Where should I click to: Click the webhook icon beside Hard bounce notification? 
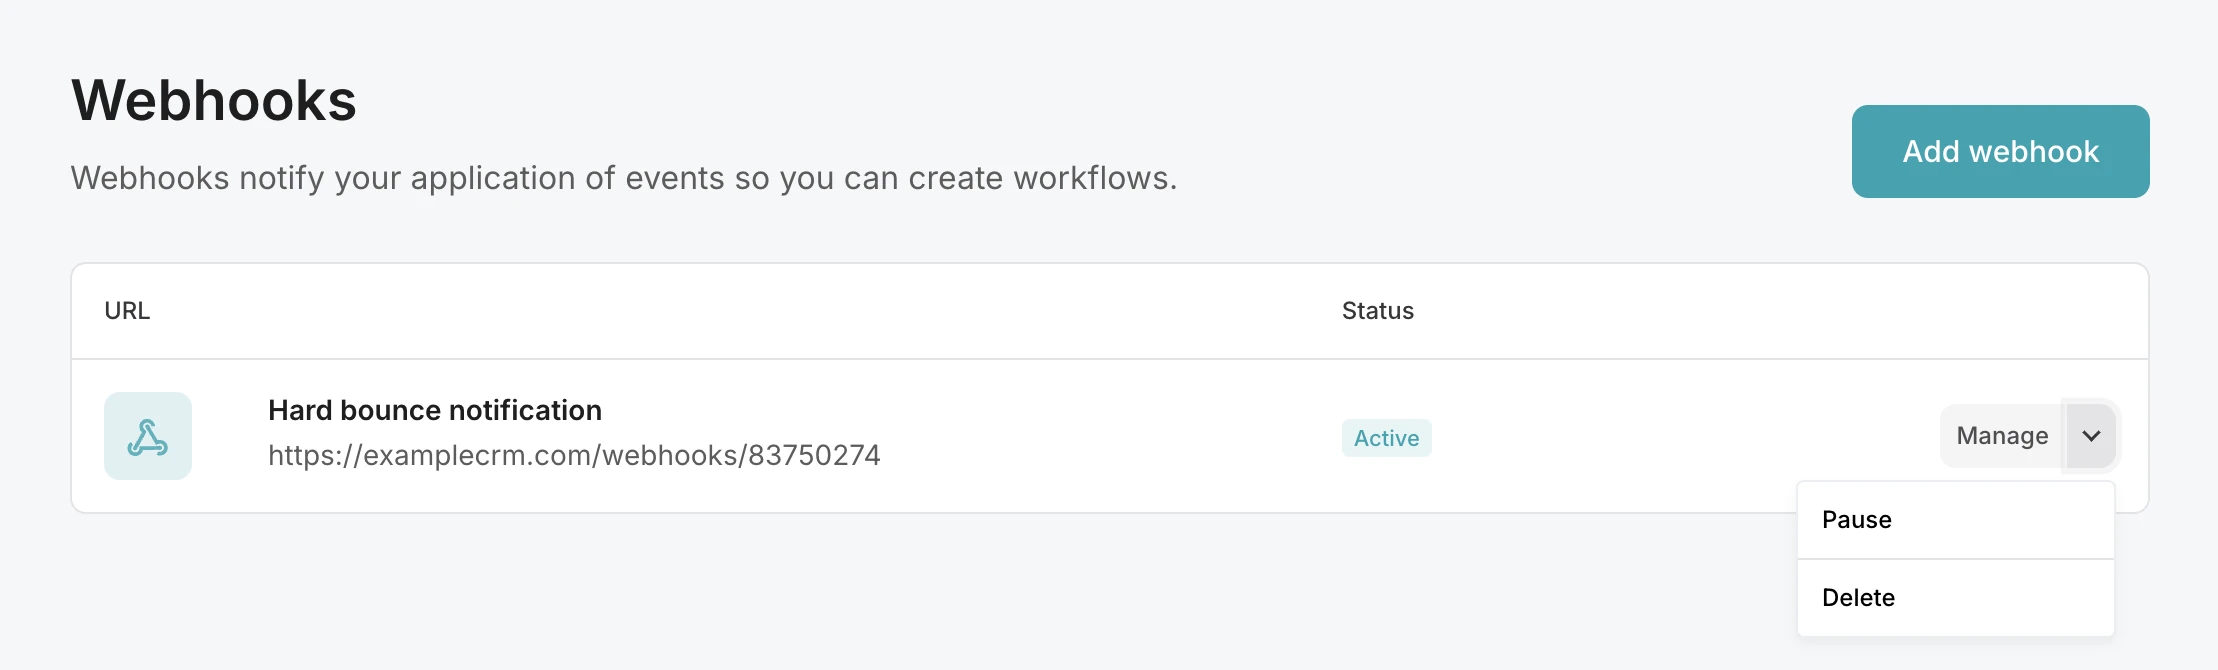(x=148, y=436)
